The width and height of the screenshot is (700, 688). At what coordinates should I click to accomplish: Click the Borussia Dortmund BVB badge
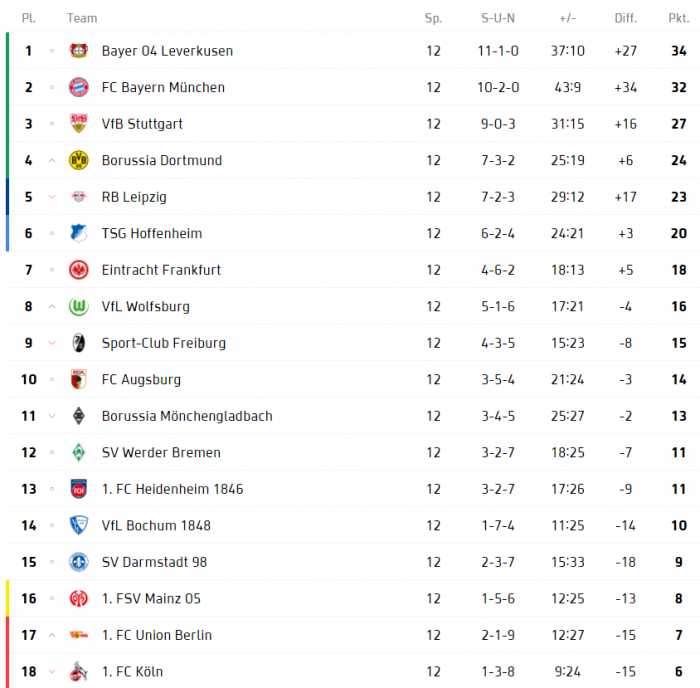point(79,160)
